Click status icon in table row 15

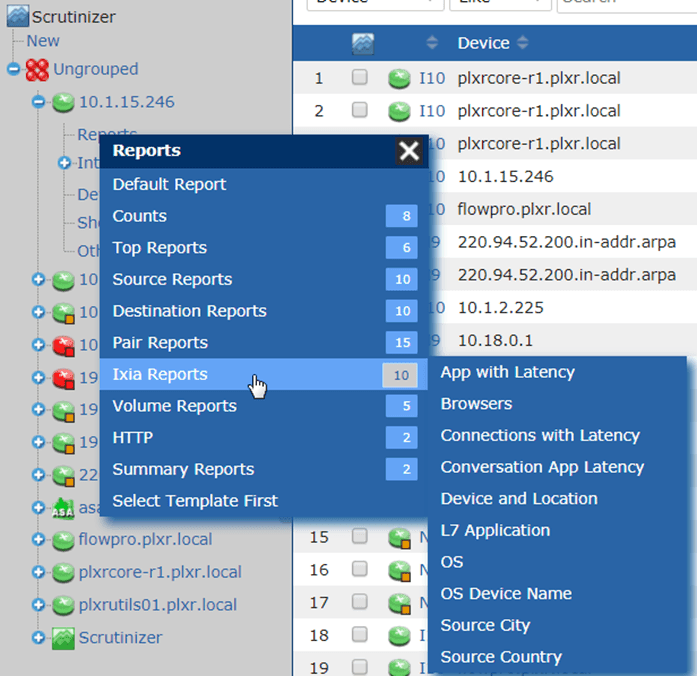(399, 538)
